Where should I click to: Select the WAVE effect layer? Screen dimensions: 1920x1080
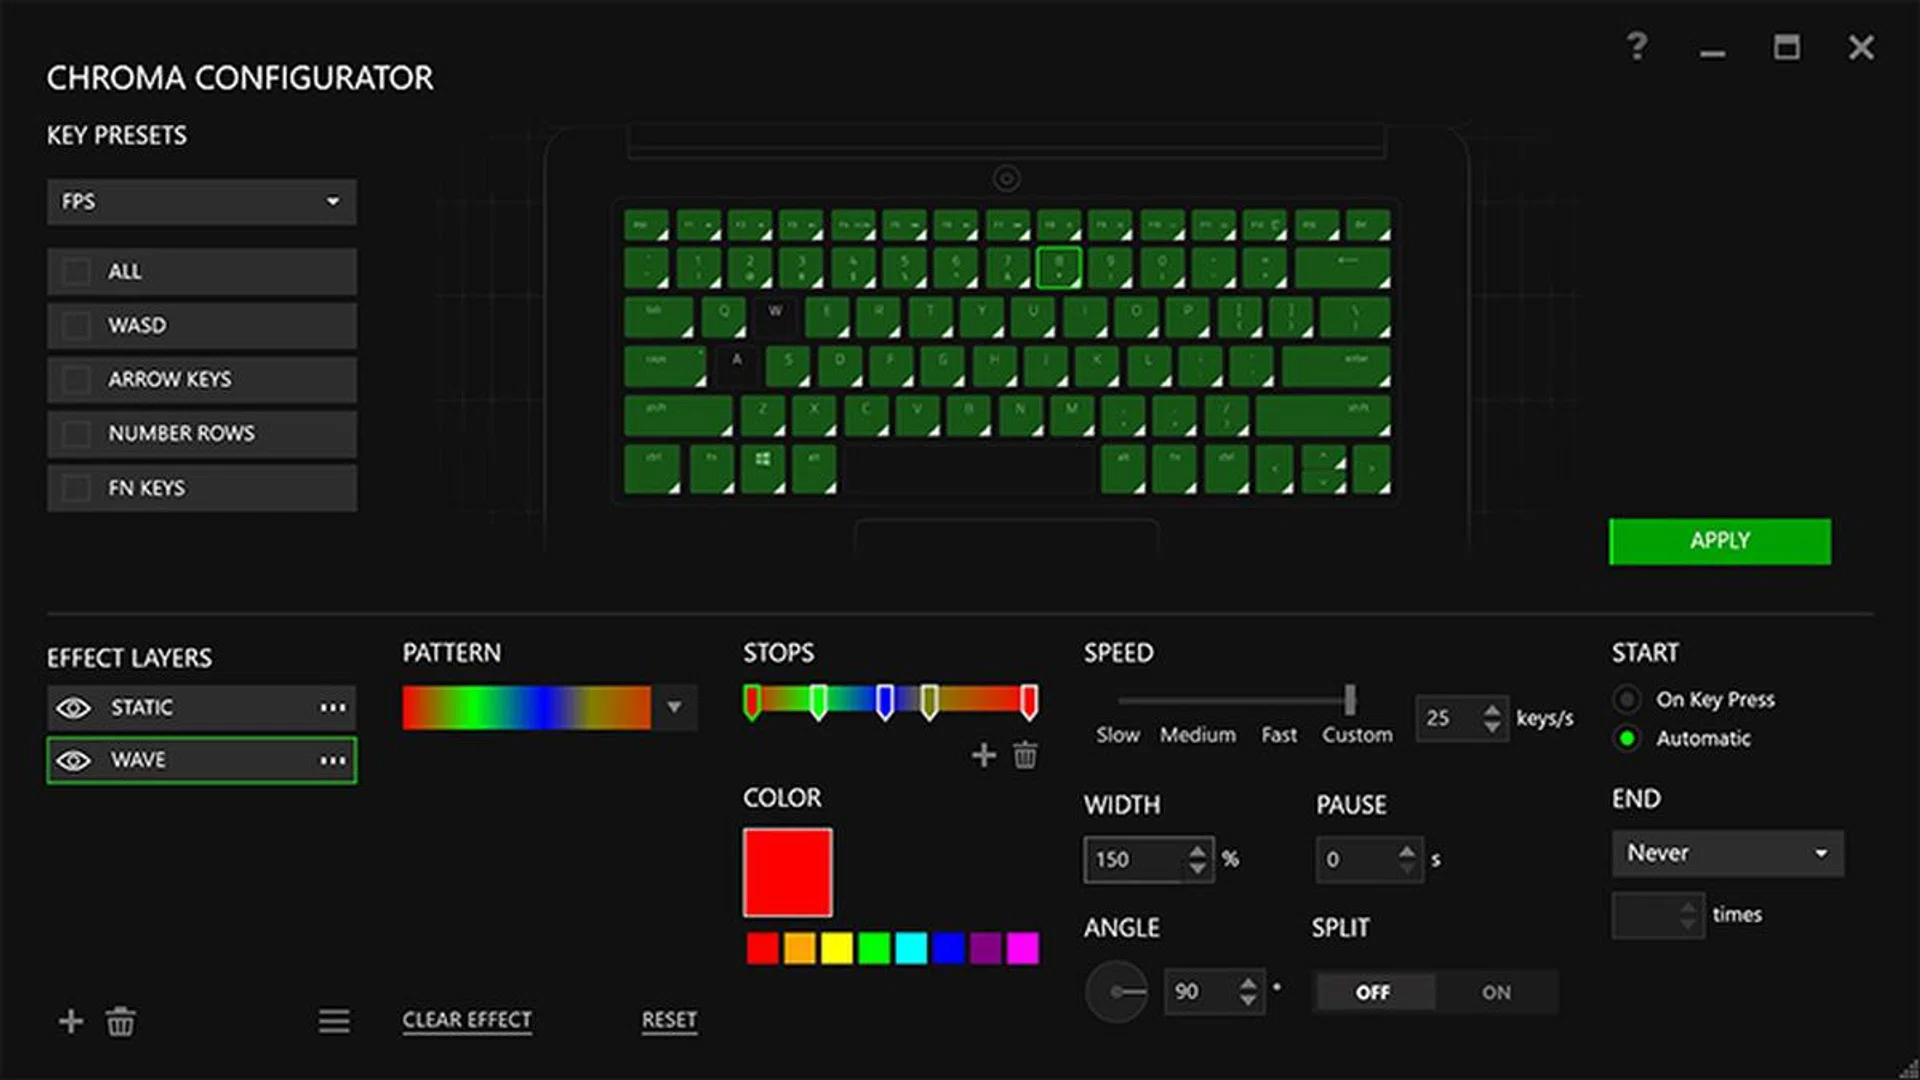pos(200,760)
